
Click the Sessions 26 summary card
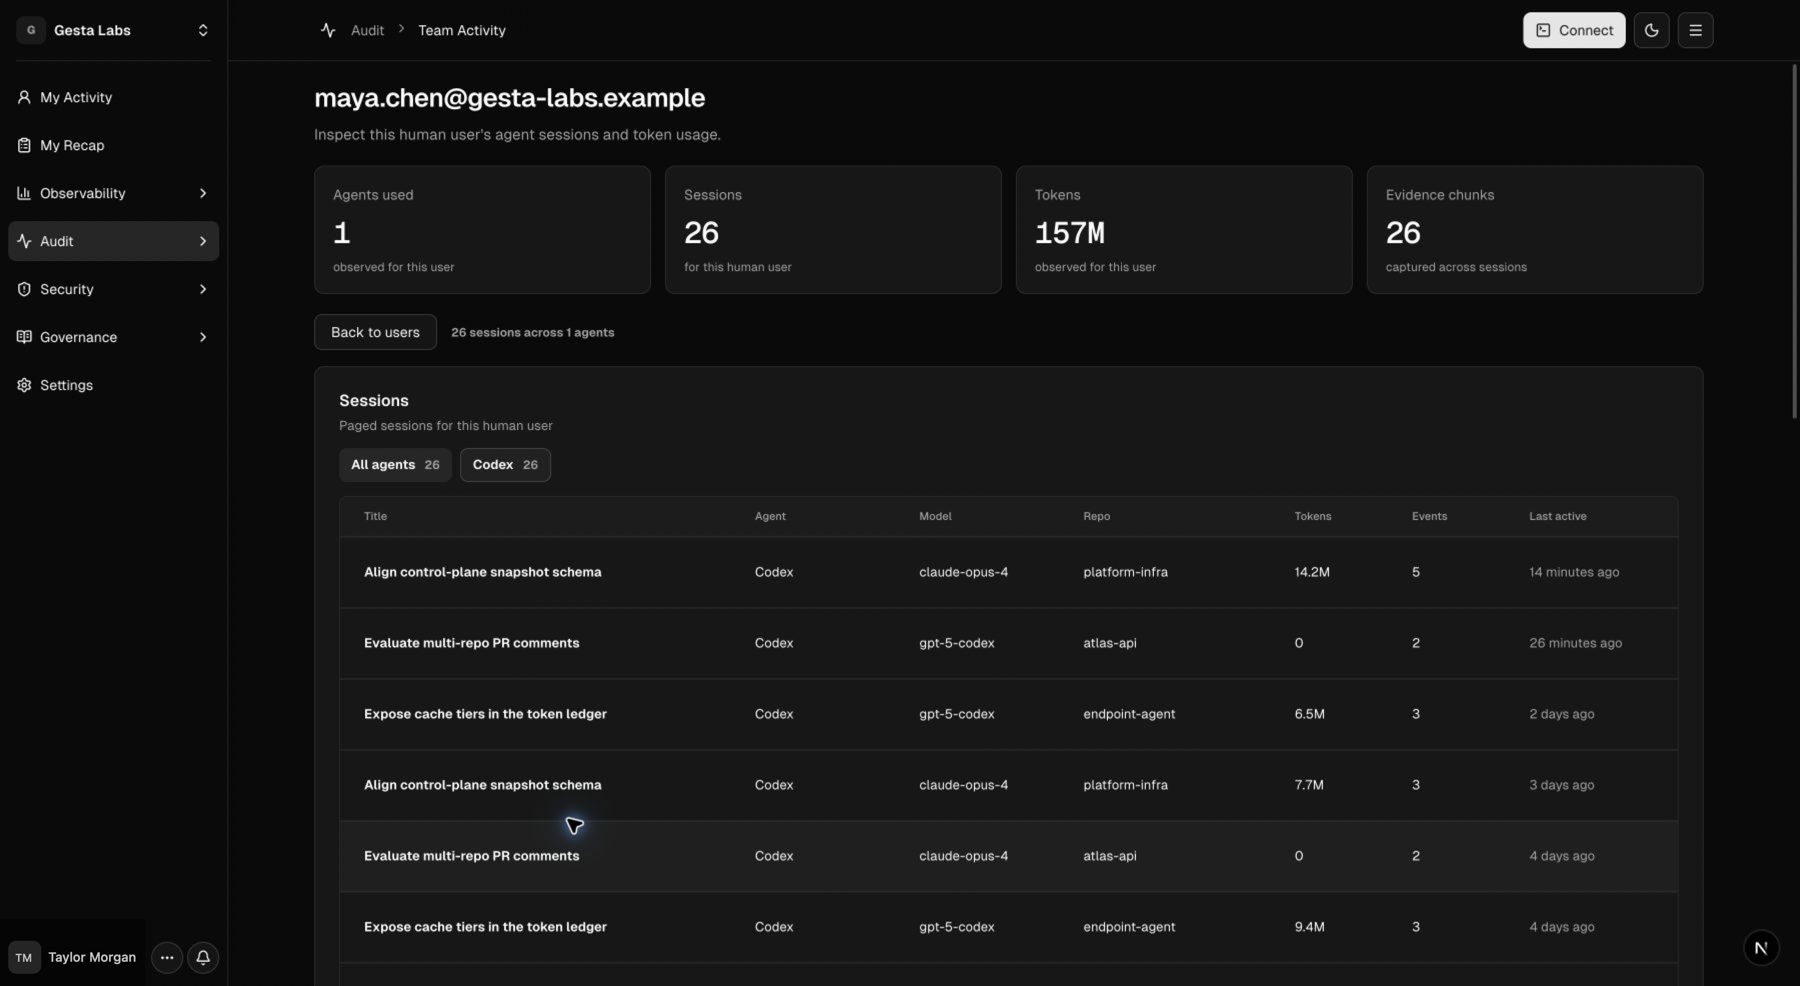833,230
